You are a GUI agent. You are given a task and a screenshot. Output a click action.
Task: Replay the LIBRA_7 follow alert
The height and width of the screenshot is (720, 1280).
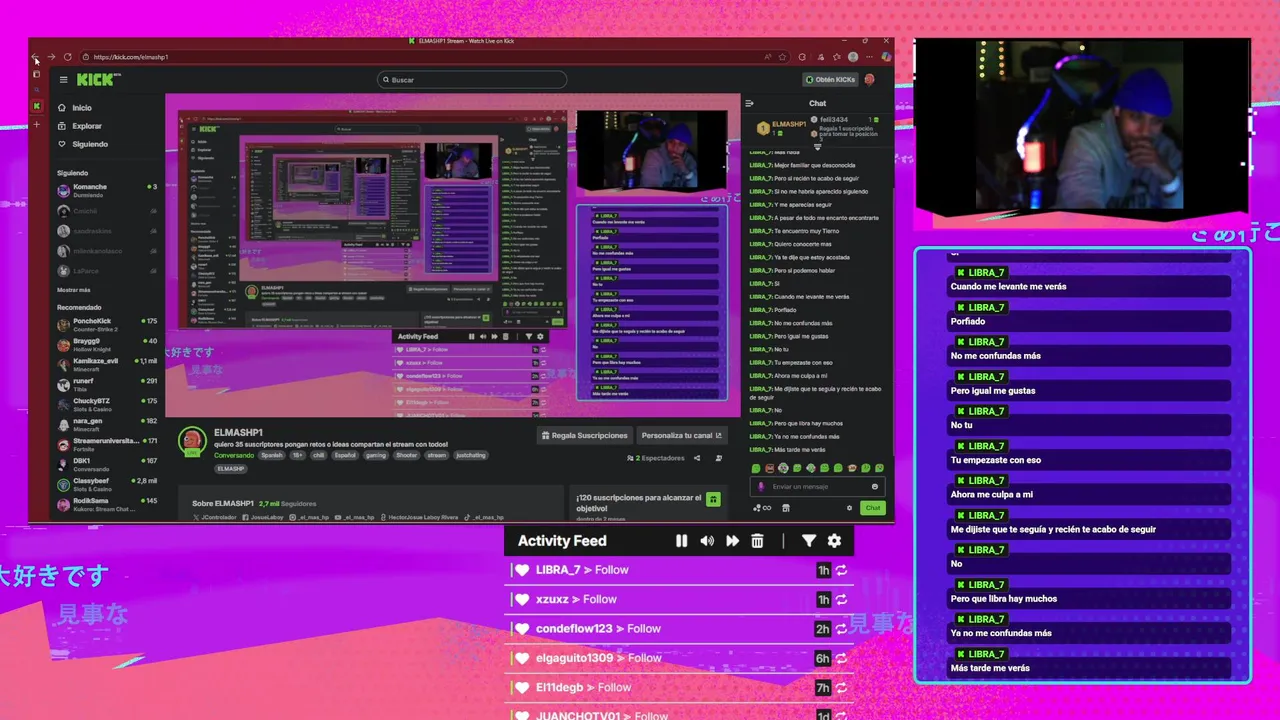pos(841,570)
